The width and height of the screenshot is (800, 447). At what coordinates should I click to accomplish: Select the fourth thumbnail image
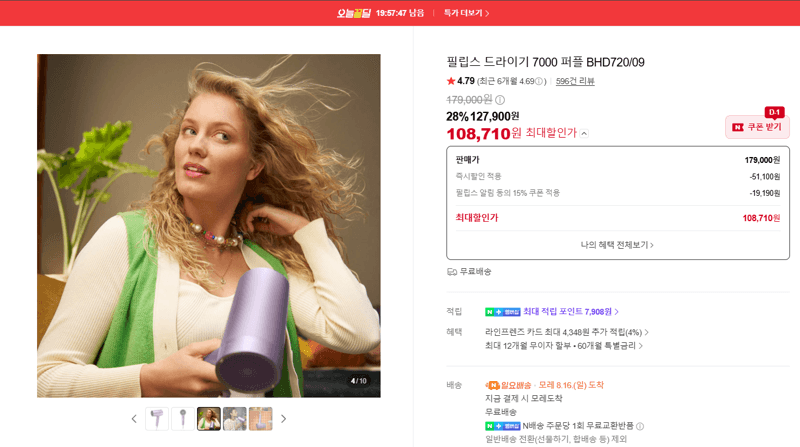pyautogui.click(x=235, y=419)
